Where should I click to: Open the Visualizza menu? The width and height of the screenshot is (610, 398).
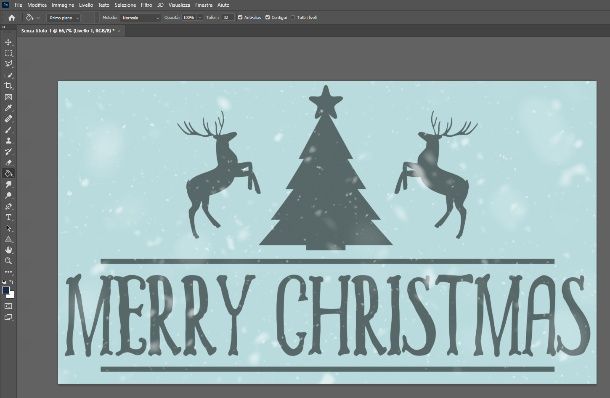coord(179,5)
